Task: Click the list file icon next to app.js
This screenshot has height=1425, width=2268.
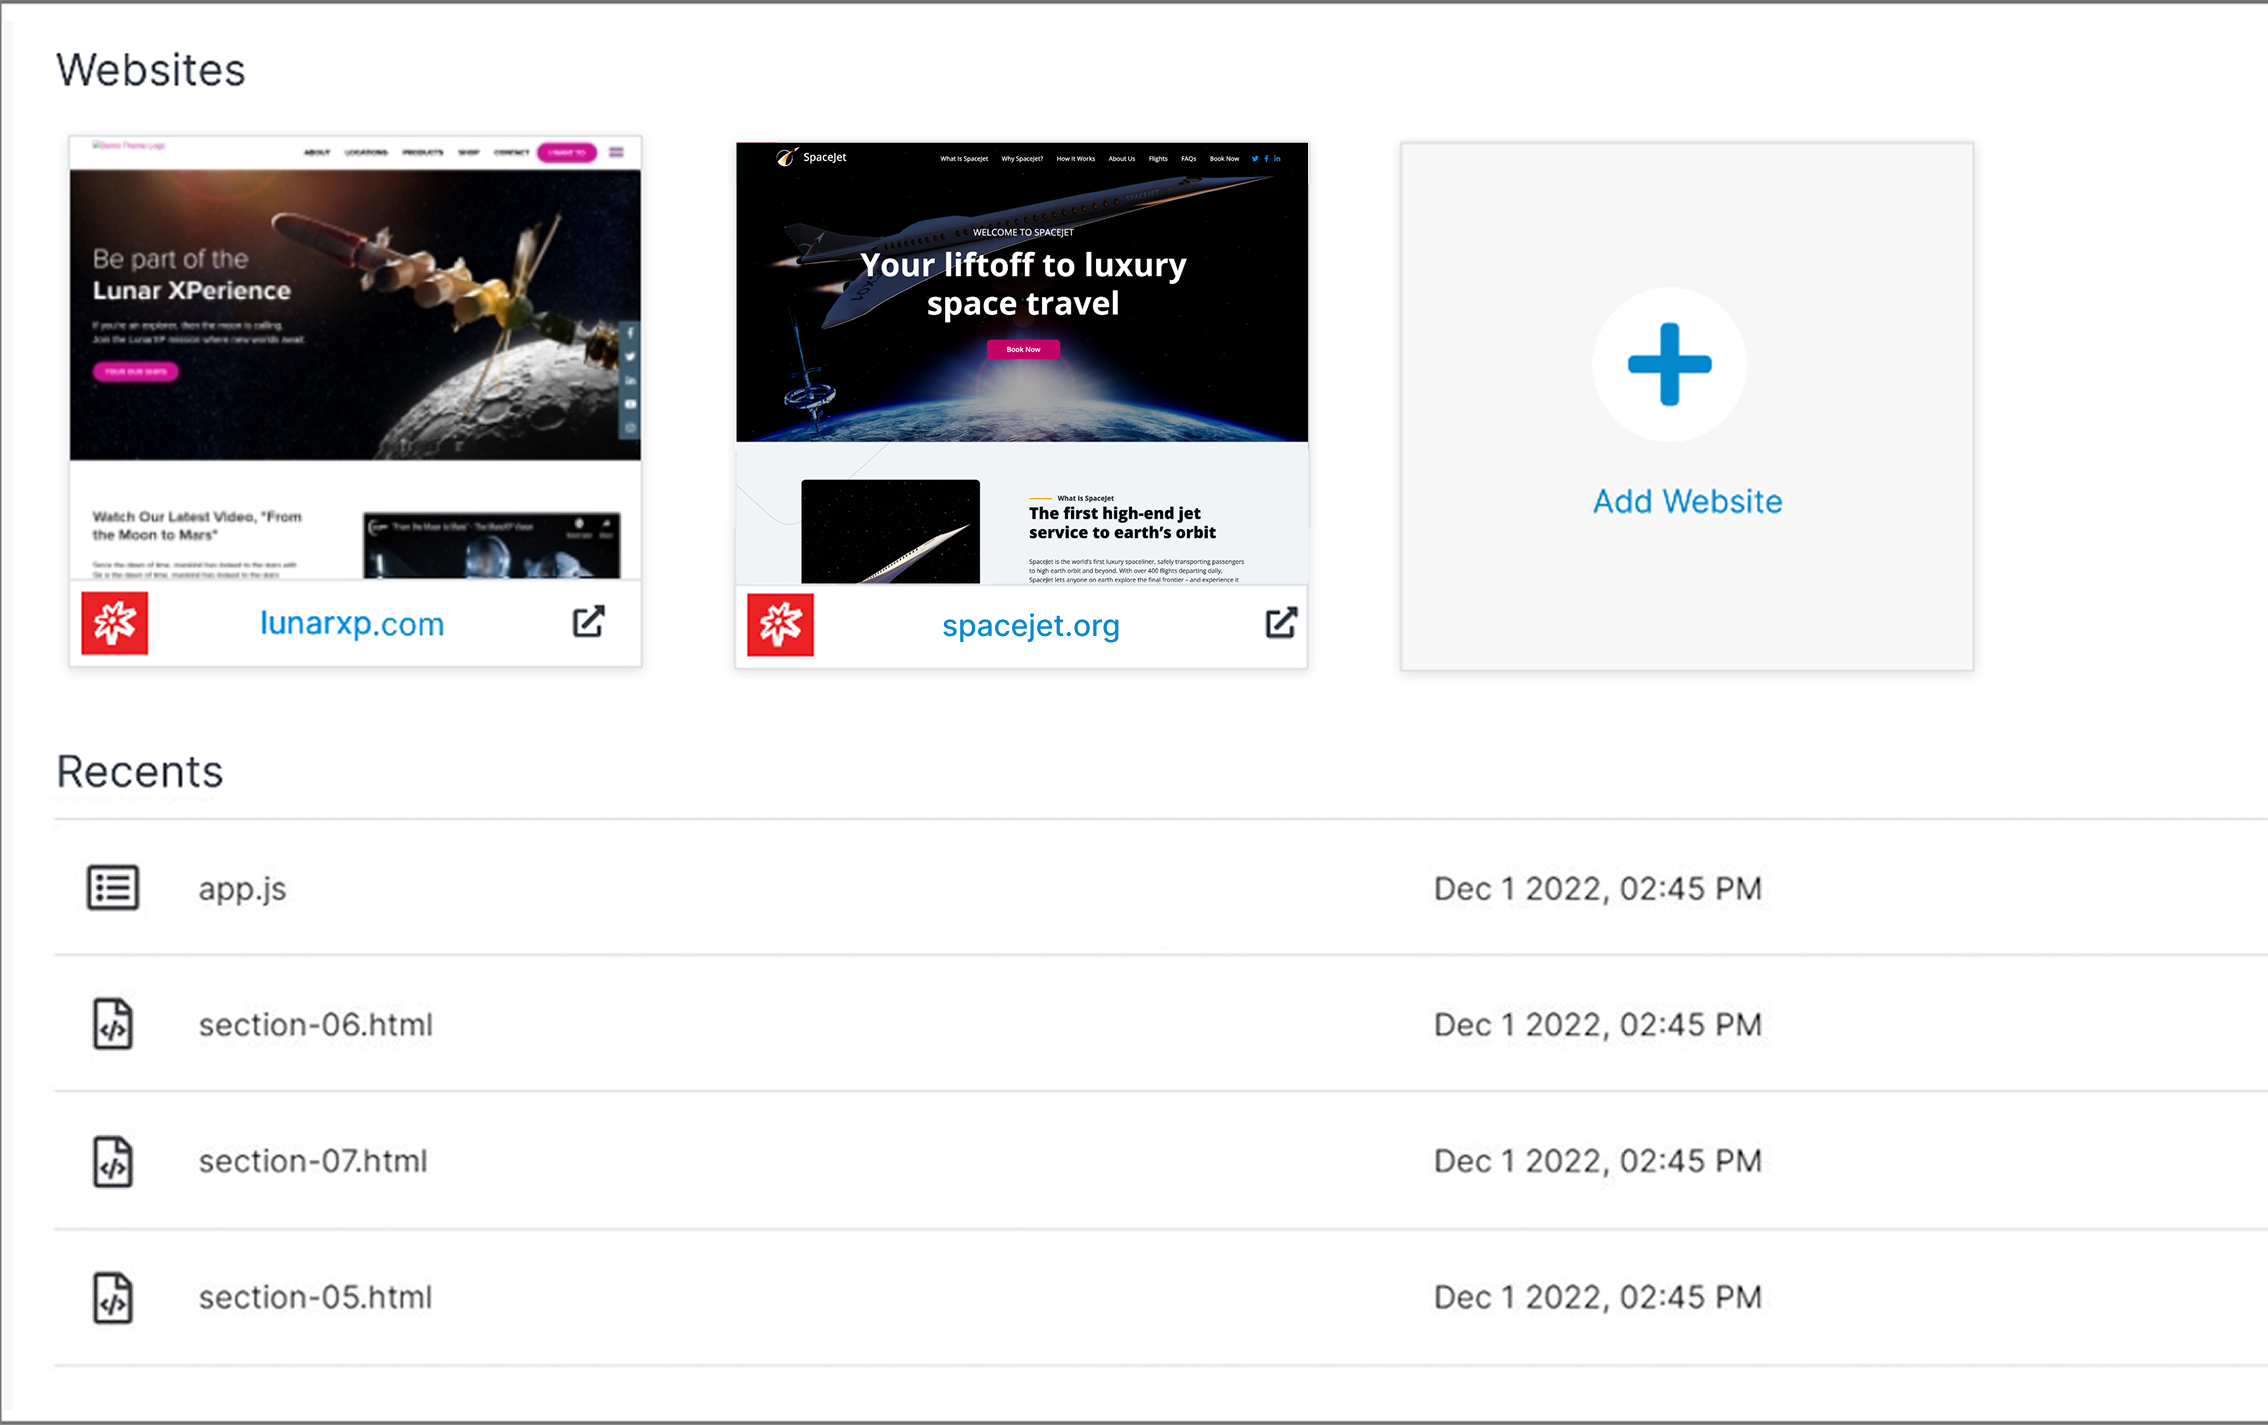Action: coord(113,887)
